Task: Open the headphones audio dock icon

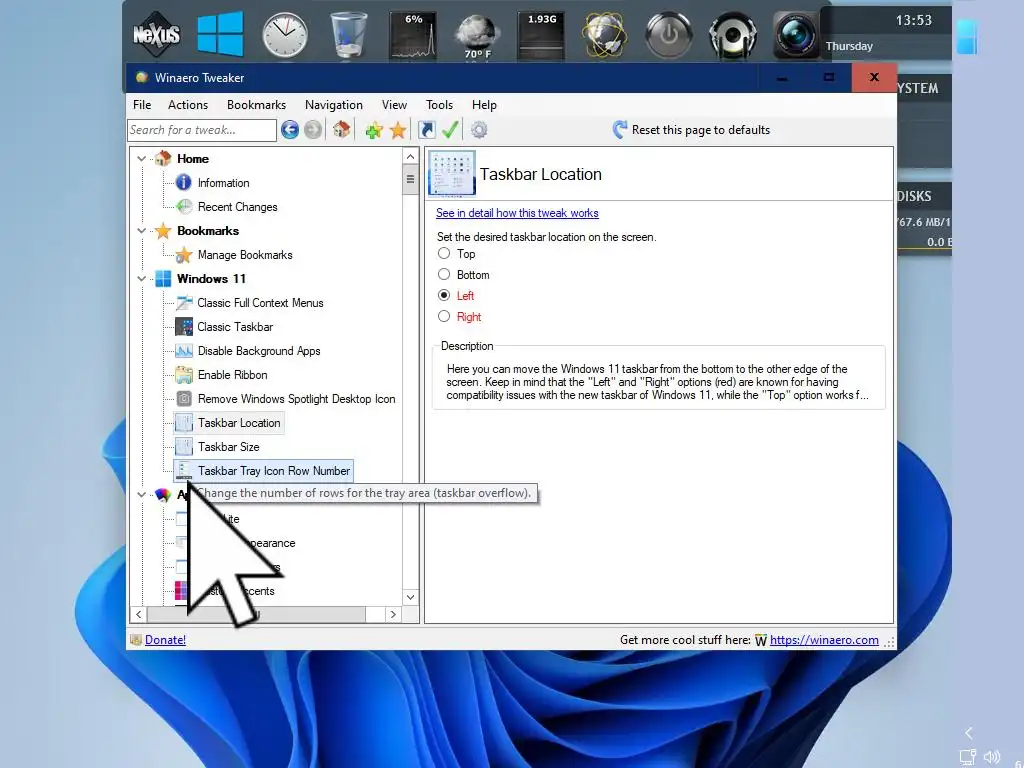Action: tap(733, 35)
